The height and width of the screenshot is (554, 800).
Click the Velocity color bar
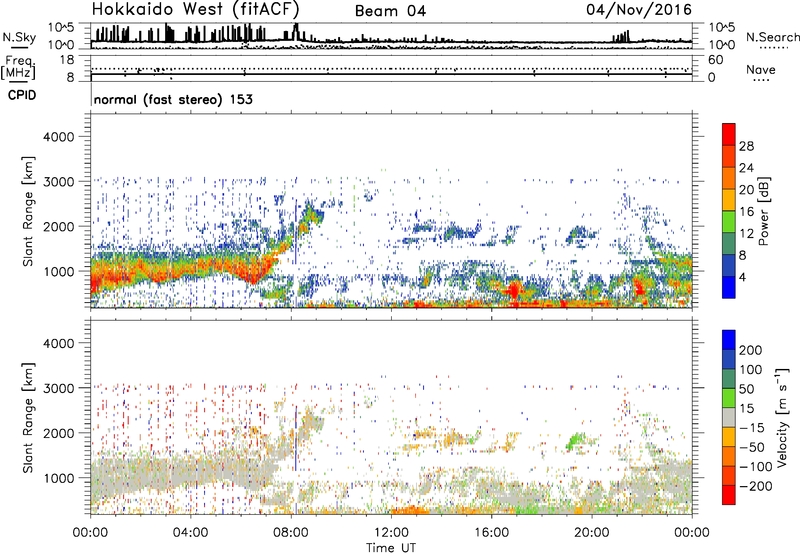point(729,417)
